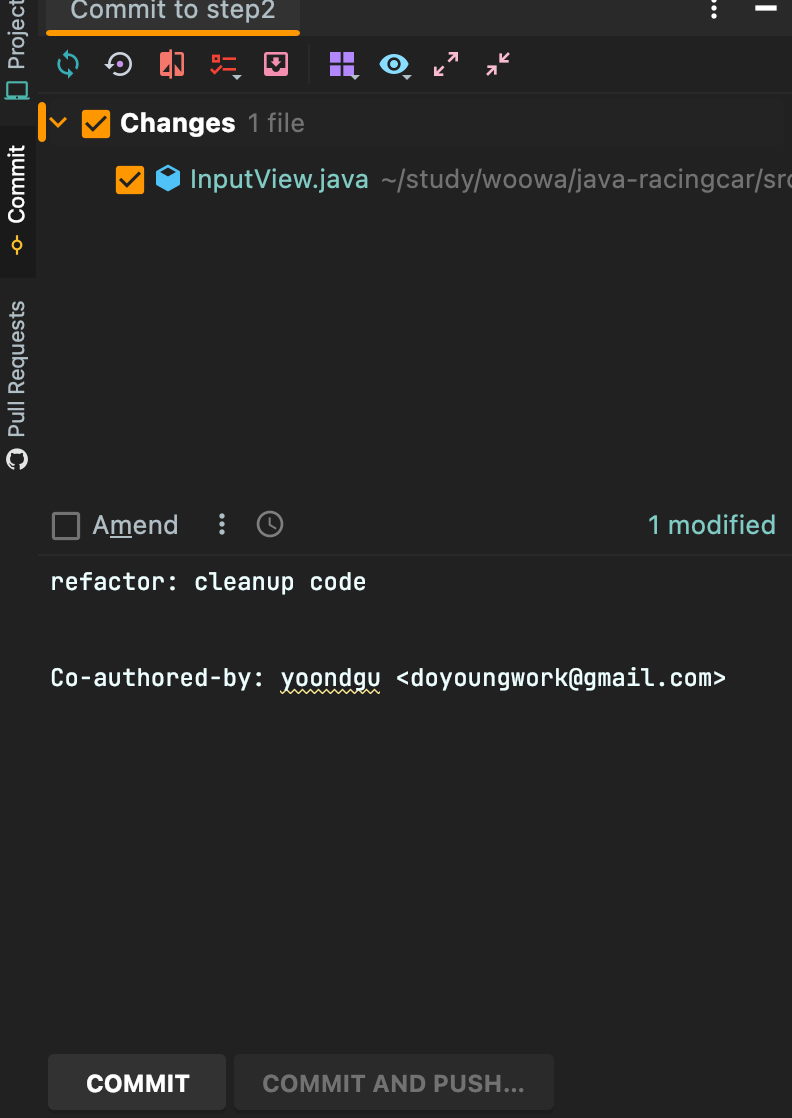Click the Shelve changes icon
Image resolution: width=792 pixels, height=1118 pixels.
[275, 65]
